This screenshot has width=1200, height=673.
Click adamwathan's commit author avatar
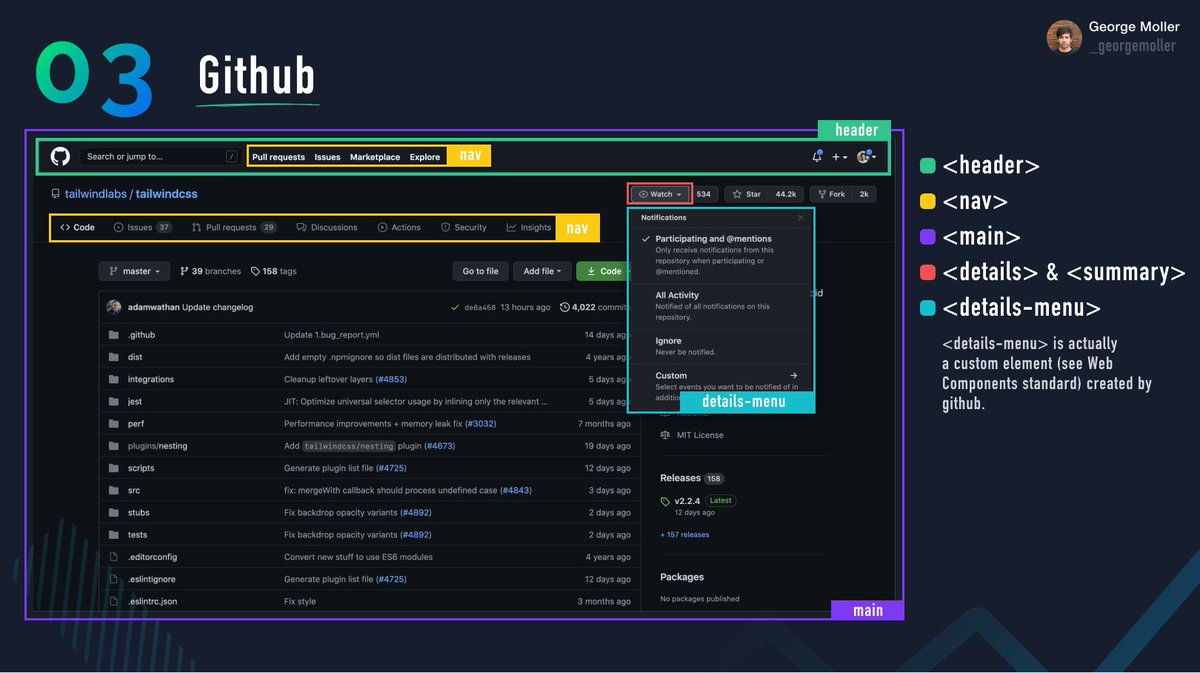coord(114,307)
